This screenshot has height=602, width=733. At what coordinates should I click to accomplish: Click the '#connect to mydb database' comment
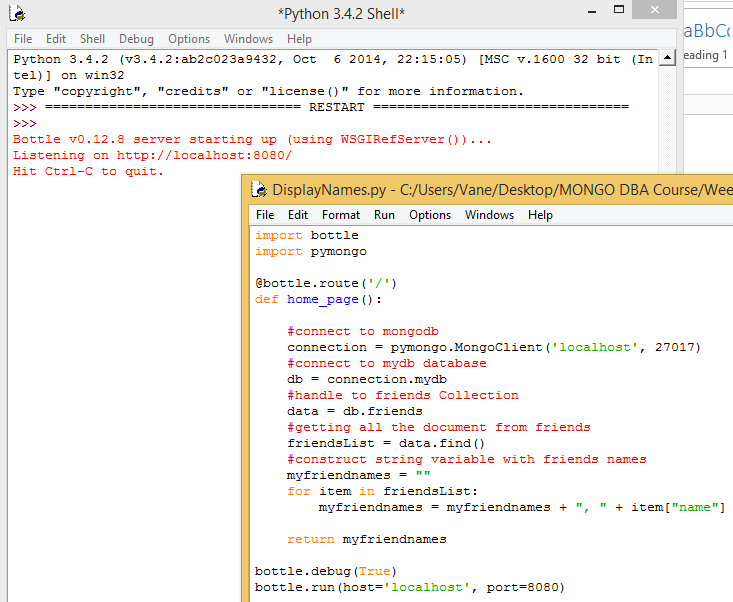coord(387,363)
